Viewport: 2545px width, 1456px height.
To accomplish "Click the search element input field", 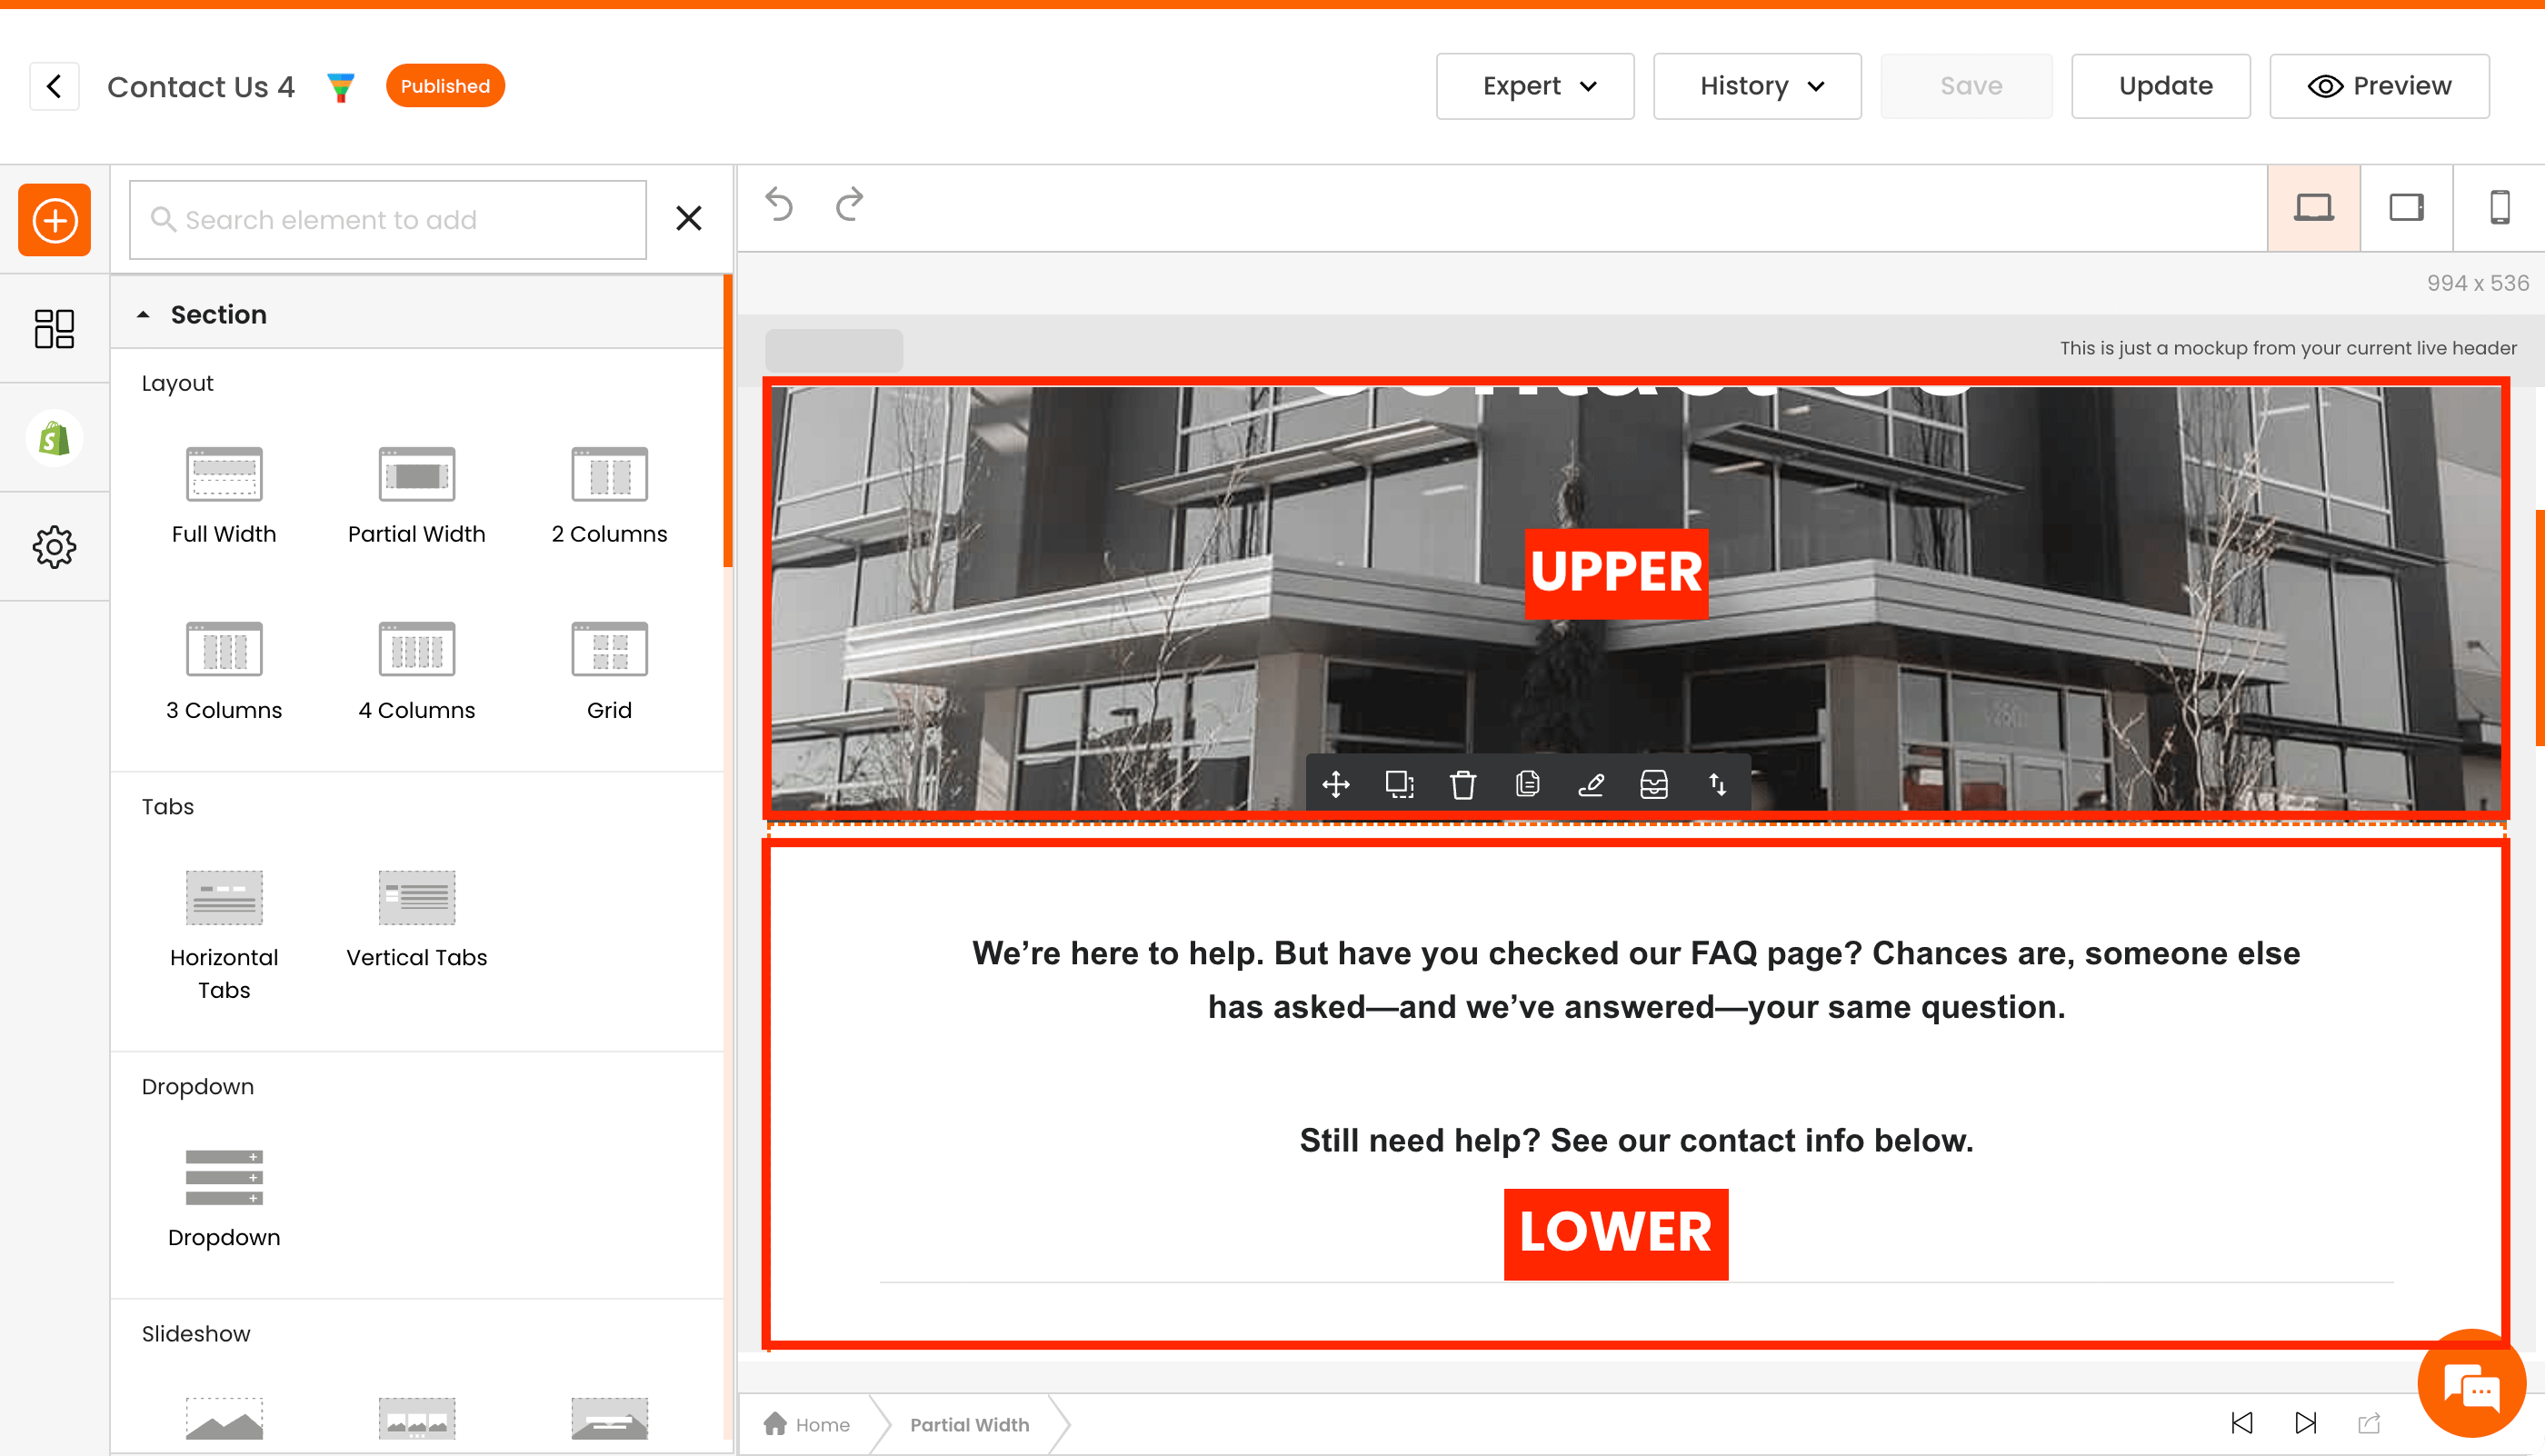I will coord(388,220).
